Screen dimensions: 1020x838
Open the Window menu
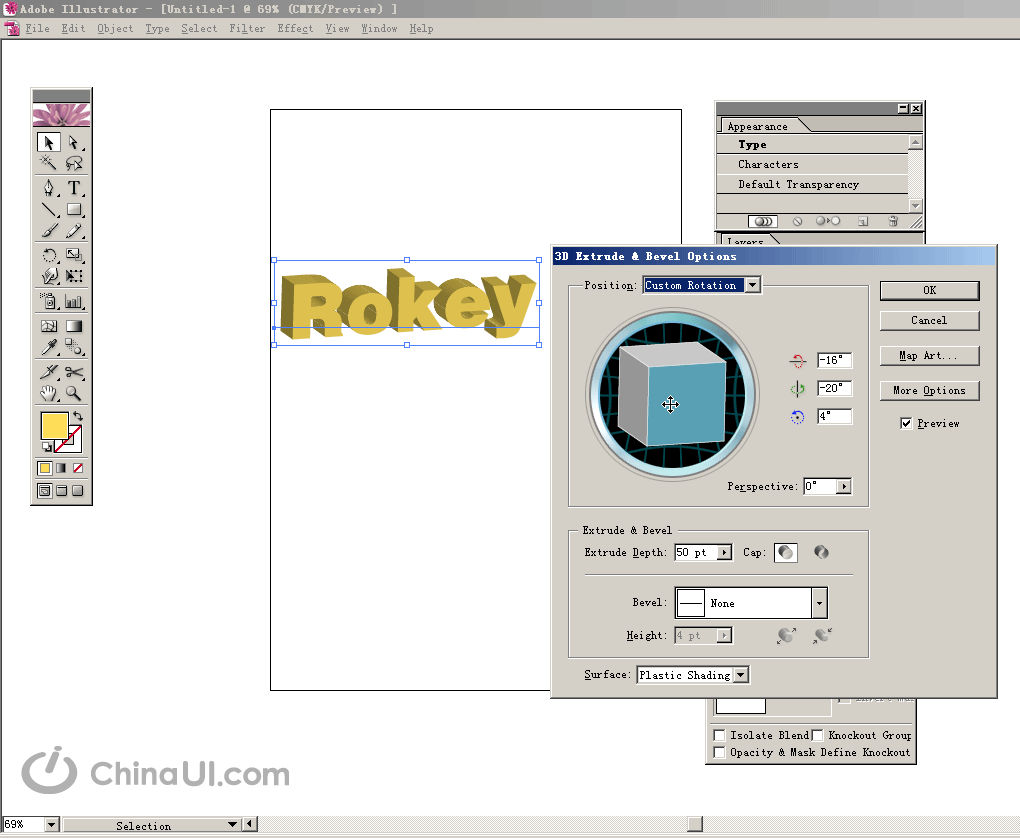pyautogui.click(x=379, y=29)
